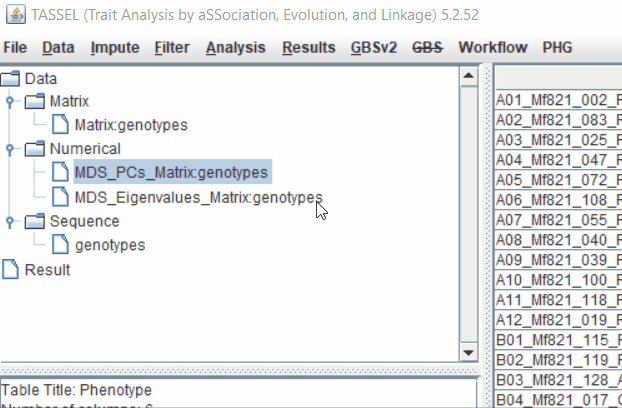622x408 pixels.
Task: Select the Matrix folder label
Action: click(x=69, y=101)
